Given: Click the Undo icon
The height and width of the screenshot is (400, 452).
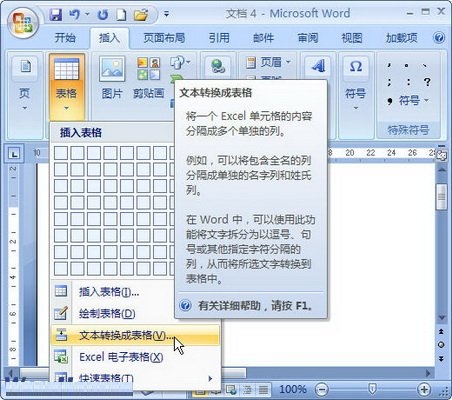Looking at the screenshot, I should [75, 15].
